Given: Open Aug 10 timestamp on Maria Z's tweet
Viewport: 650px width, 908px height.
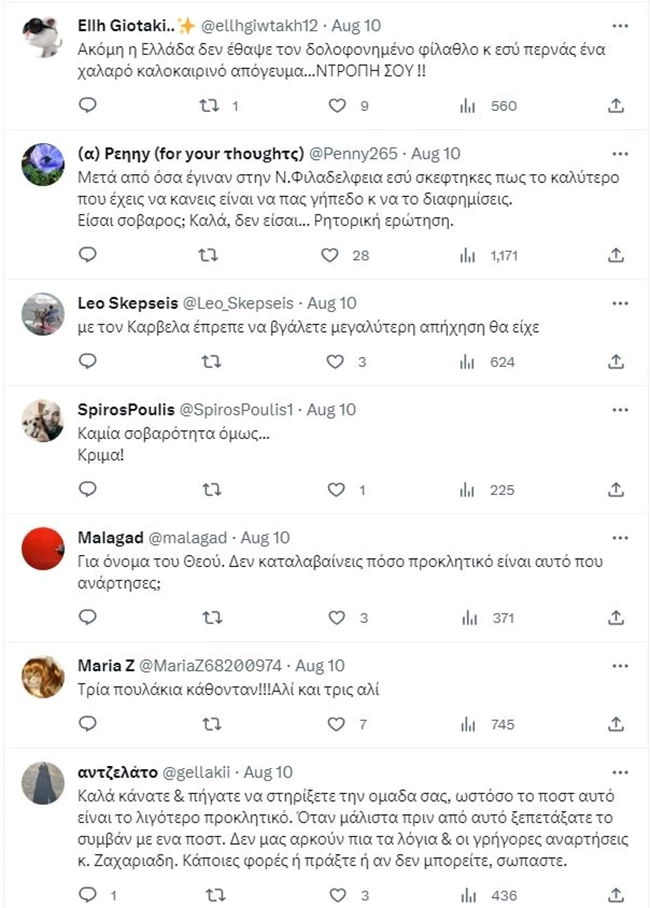Looking at the screenshot, I should pyautogui.click(x=320, y=665).
